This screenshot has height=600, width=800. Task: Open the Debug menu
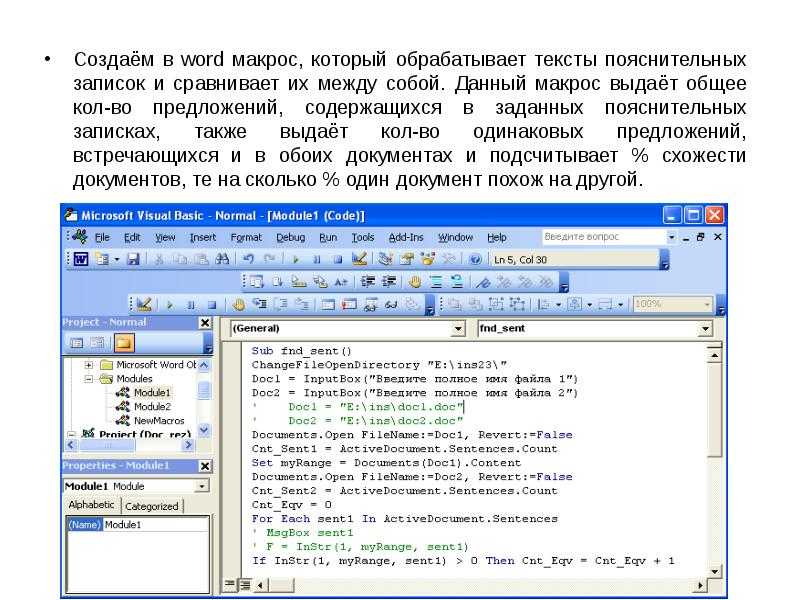coord(290,237)
